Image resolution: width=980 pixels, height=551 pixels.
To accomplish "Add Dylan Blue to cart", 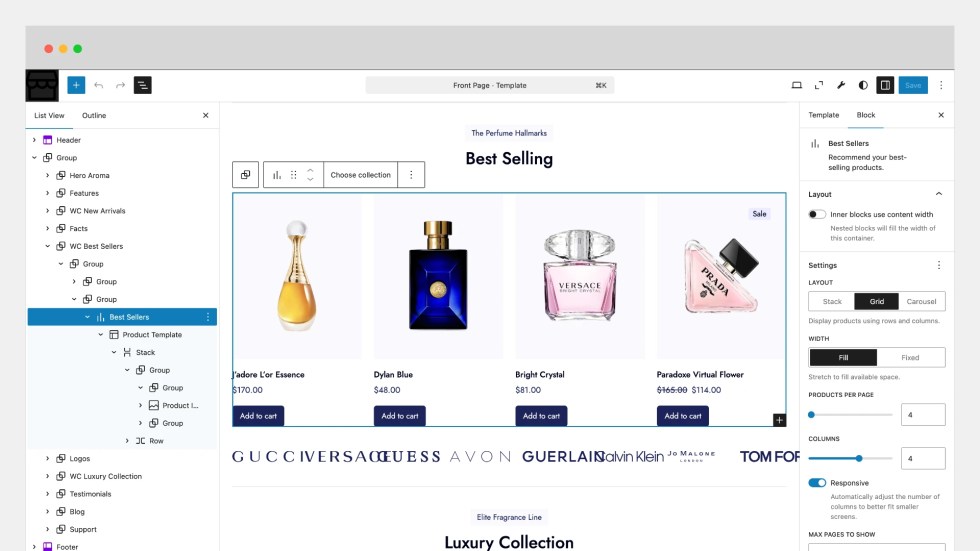I will tap(399, 416).
